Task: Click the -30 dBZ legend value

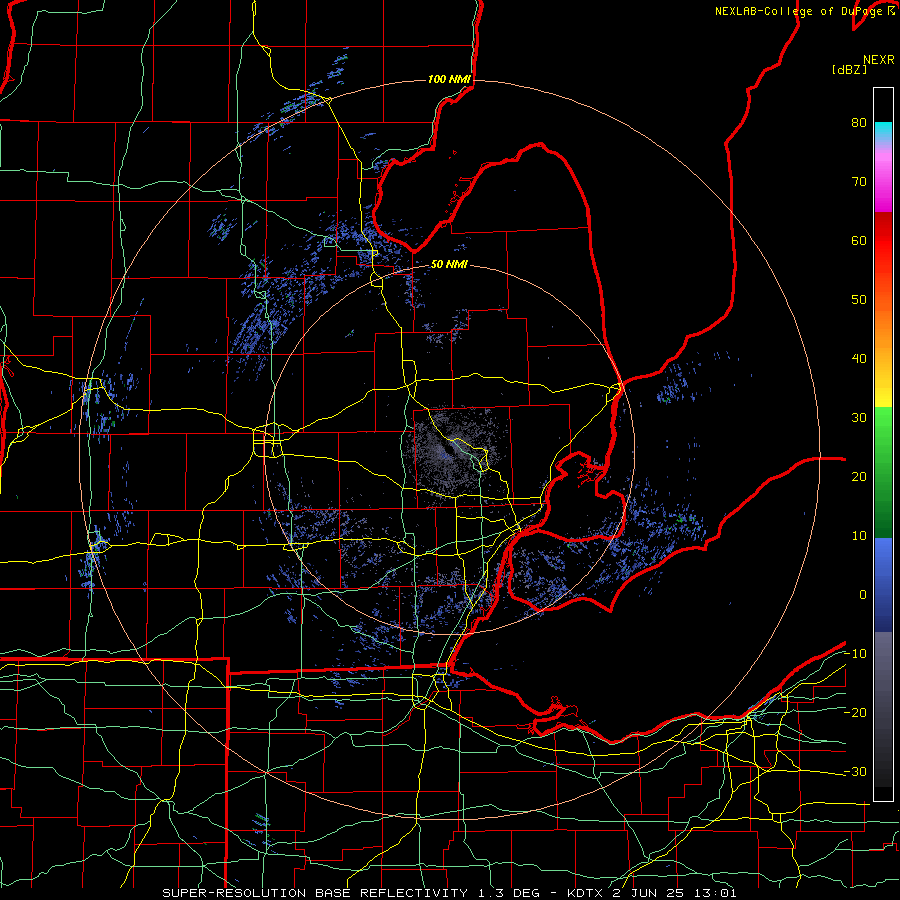Action: [x=855, y=771]
